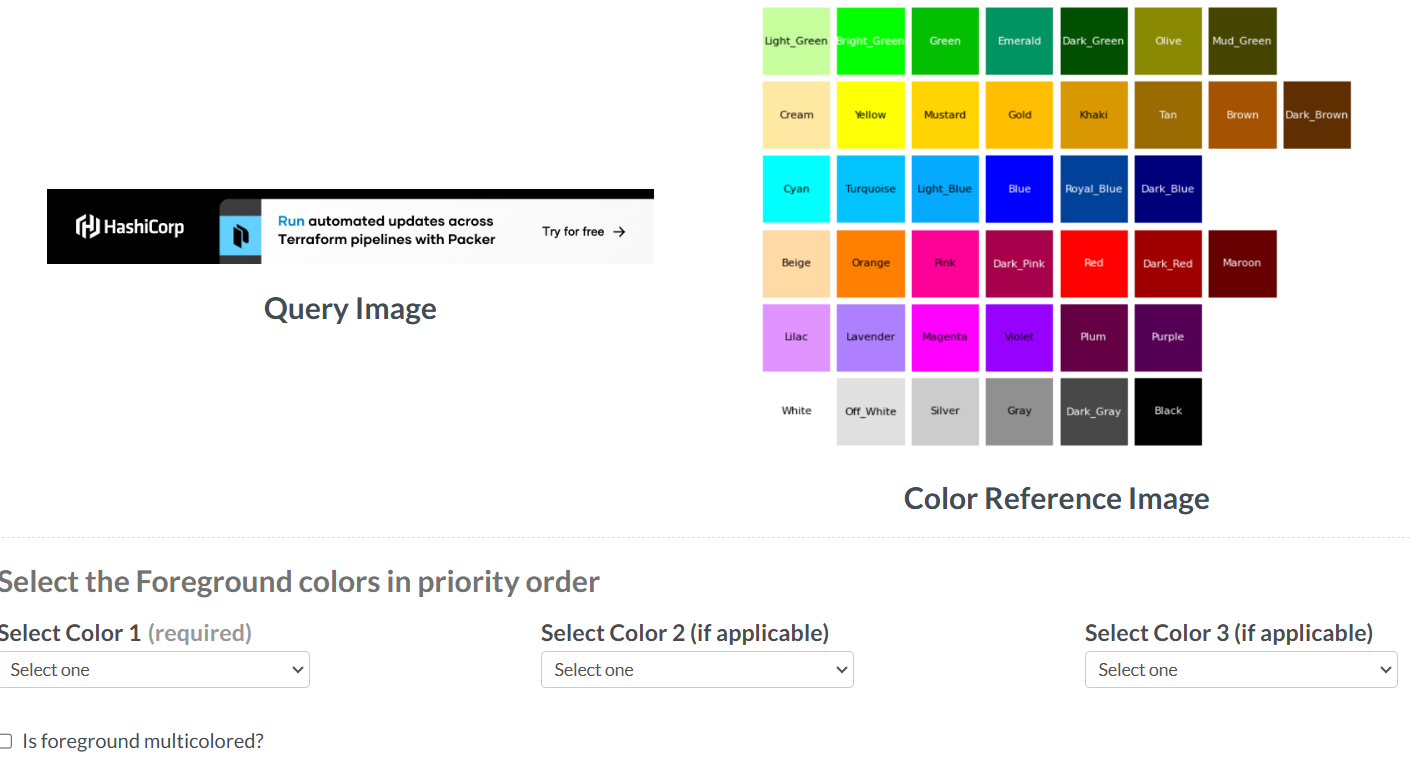This screenshot has height=760, width=1422.
Task: Click the Royal_Blue color swatch
Action: (x=1094, y=189)
